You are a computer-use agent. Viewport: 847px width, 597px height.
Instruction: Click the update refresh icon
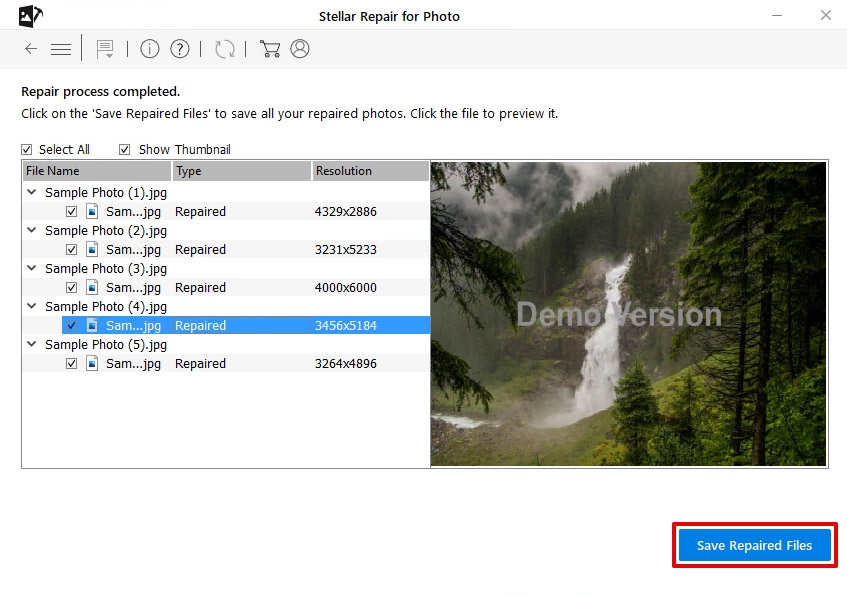click(225, 49)
